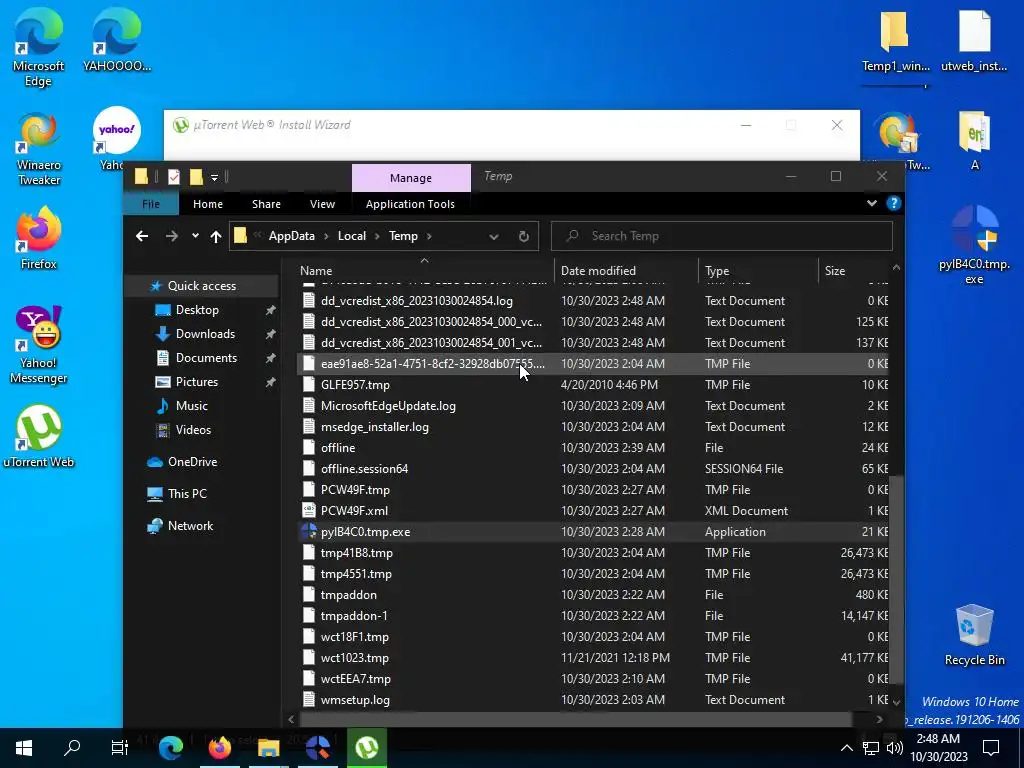The width and height of the screenshot is (1024, 768).
Task: Show hidden tray icons chevron
Action: (846, 748)
